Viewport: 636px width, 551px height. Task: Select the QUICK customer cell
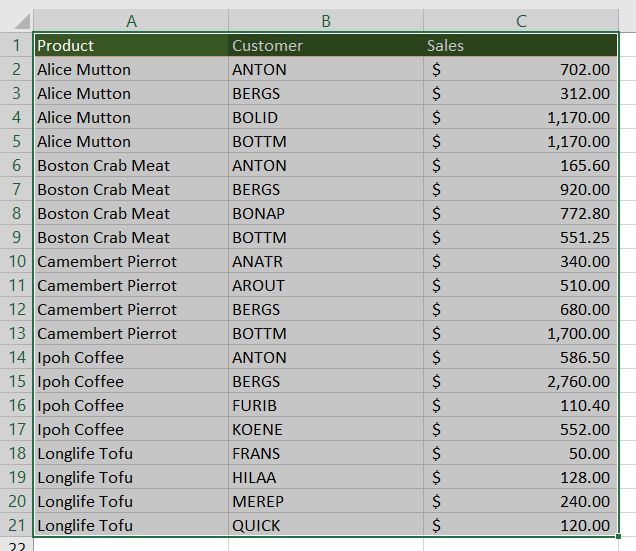pyautogui.click(x=326, y=525)
